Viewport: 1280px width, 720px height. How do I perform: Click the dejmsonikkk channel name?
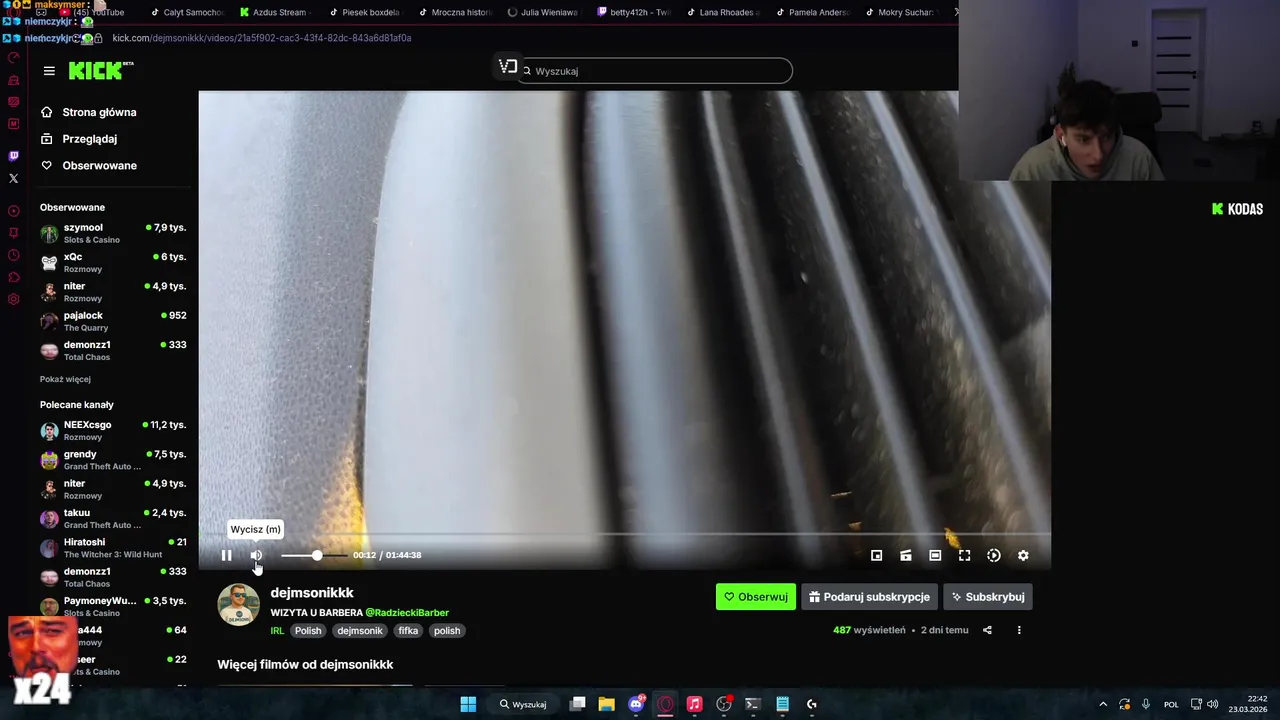[x=312, y=593]
